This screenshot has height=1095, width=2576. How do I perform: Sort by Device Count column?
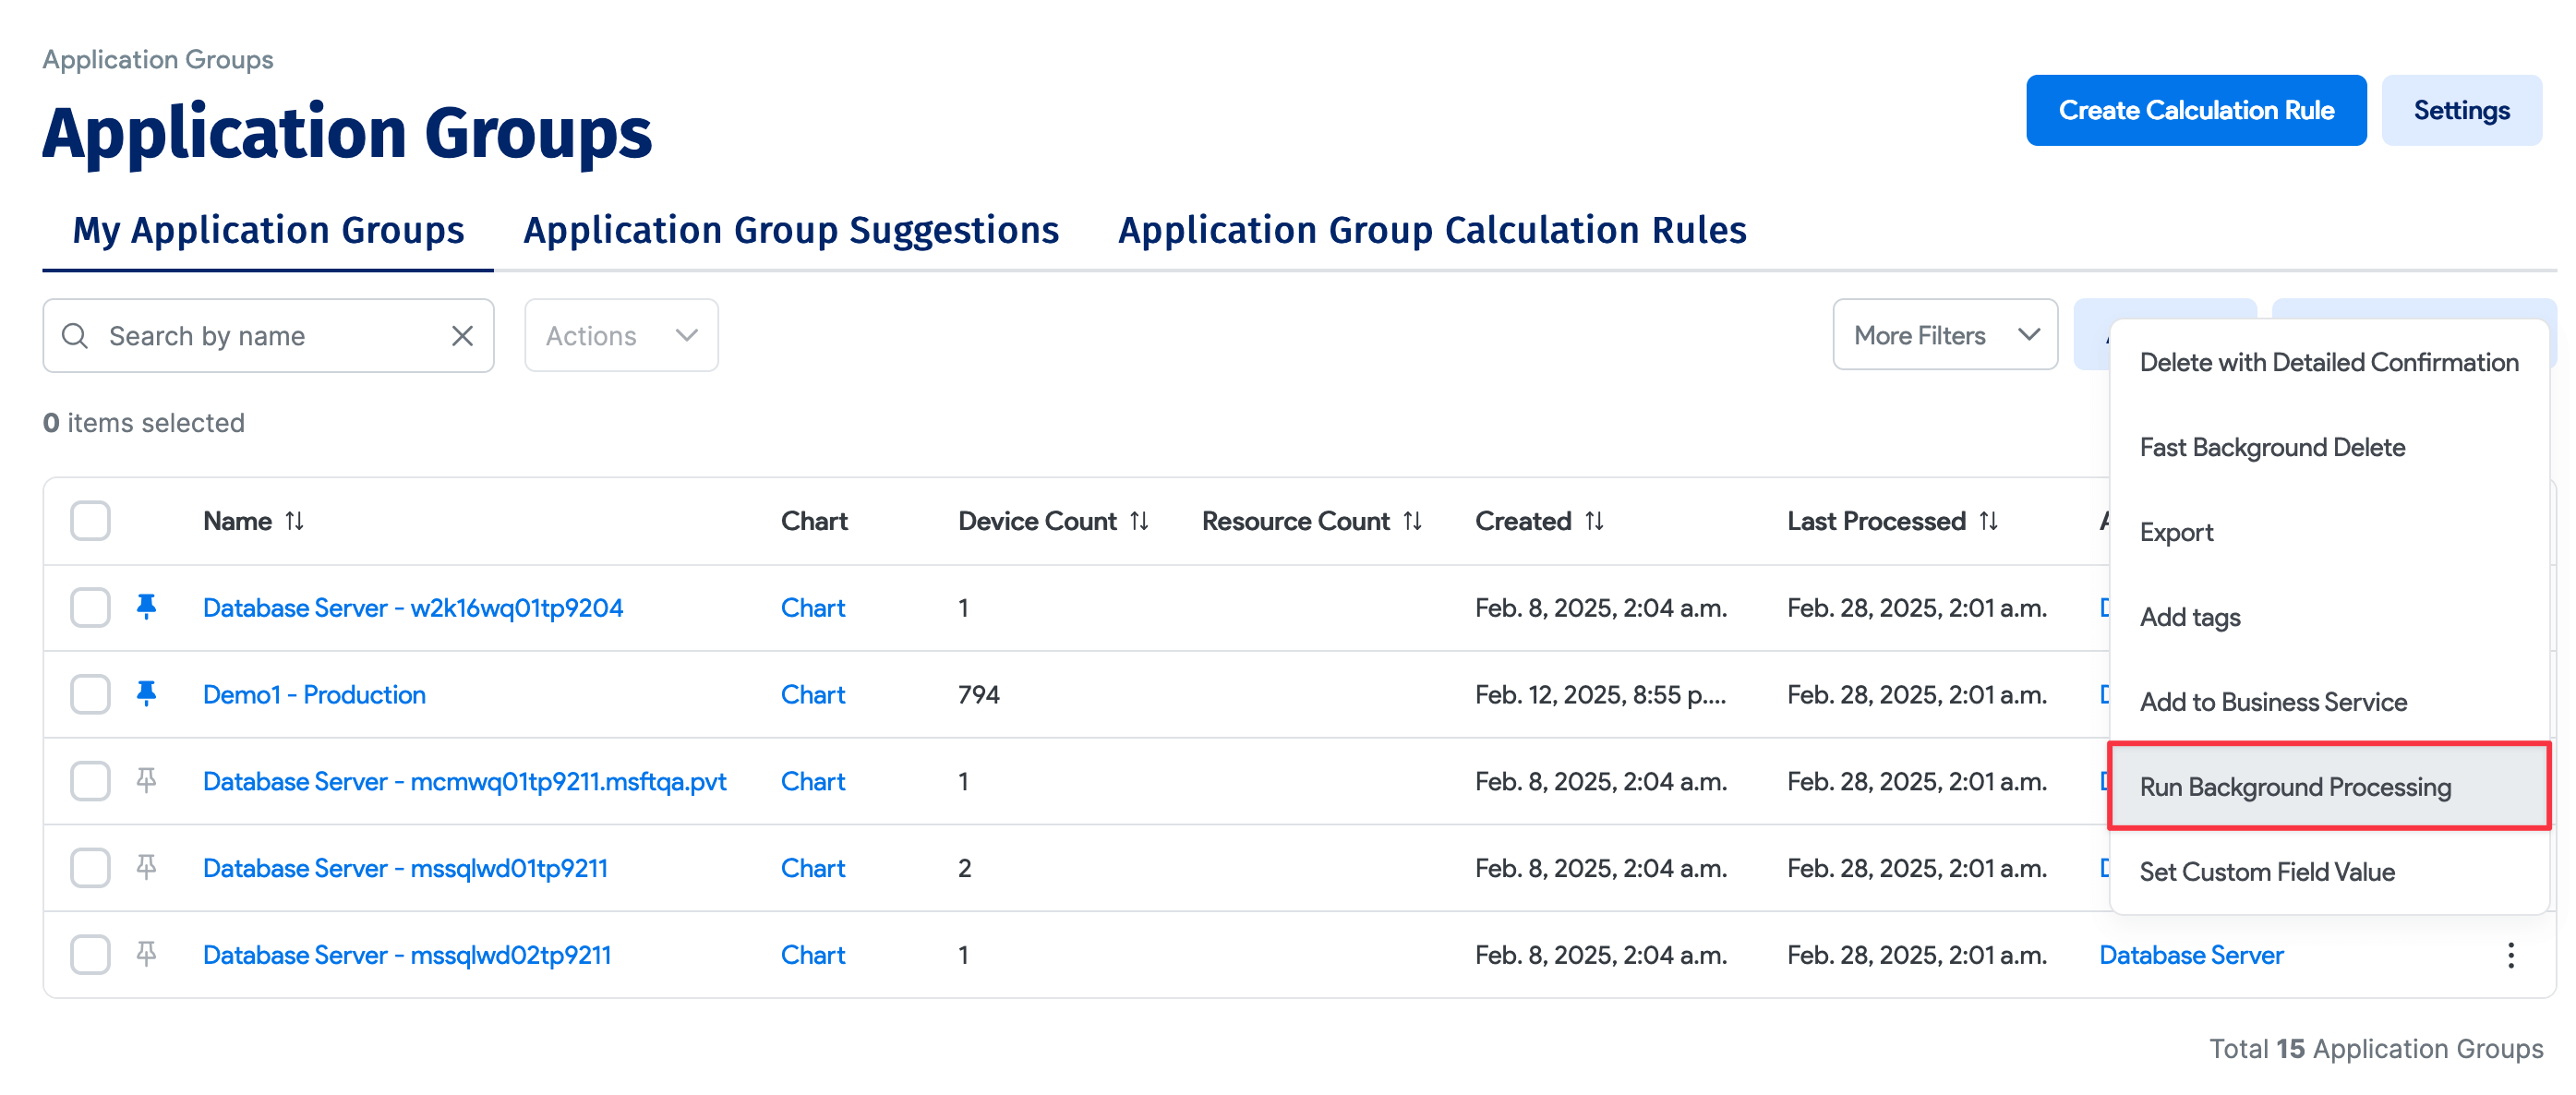1139,521
